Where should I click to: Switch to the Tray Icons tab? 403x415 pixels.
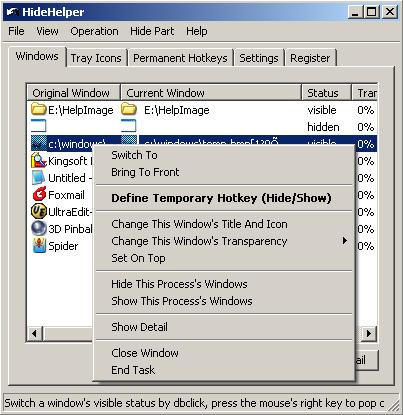(96, 58)
